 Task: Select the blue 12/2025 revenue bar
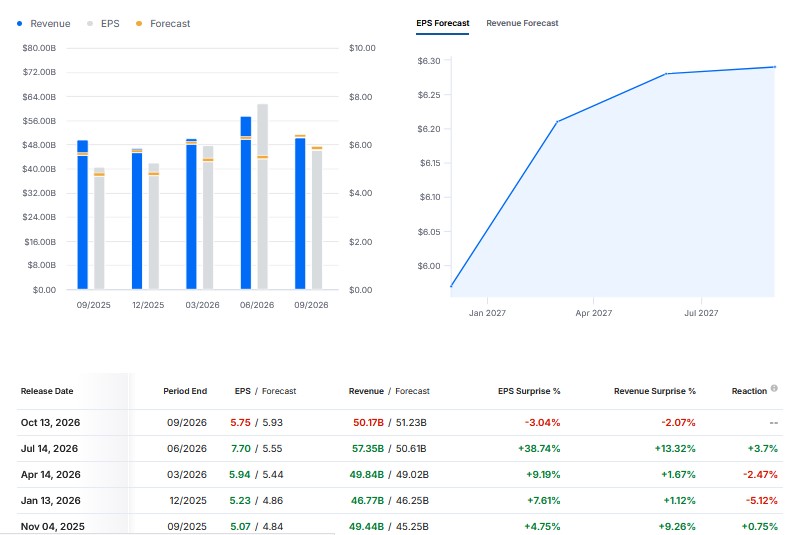tap(137, 219)
